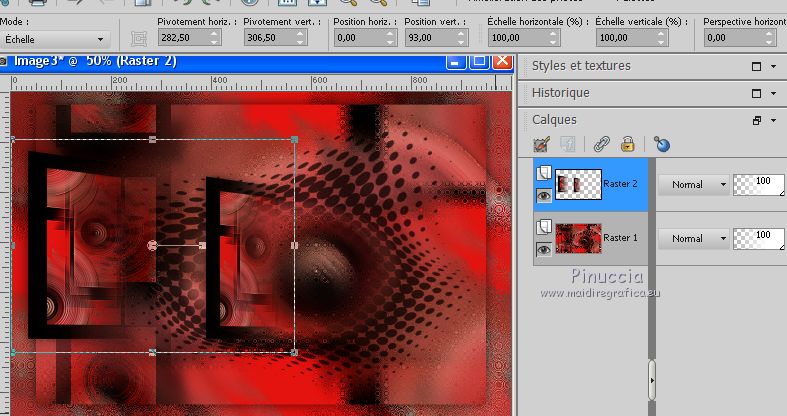Click the rotation handle next to pivot

(202, 245)
